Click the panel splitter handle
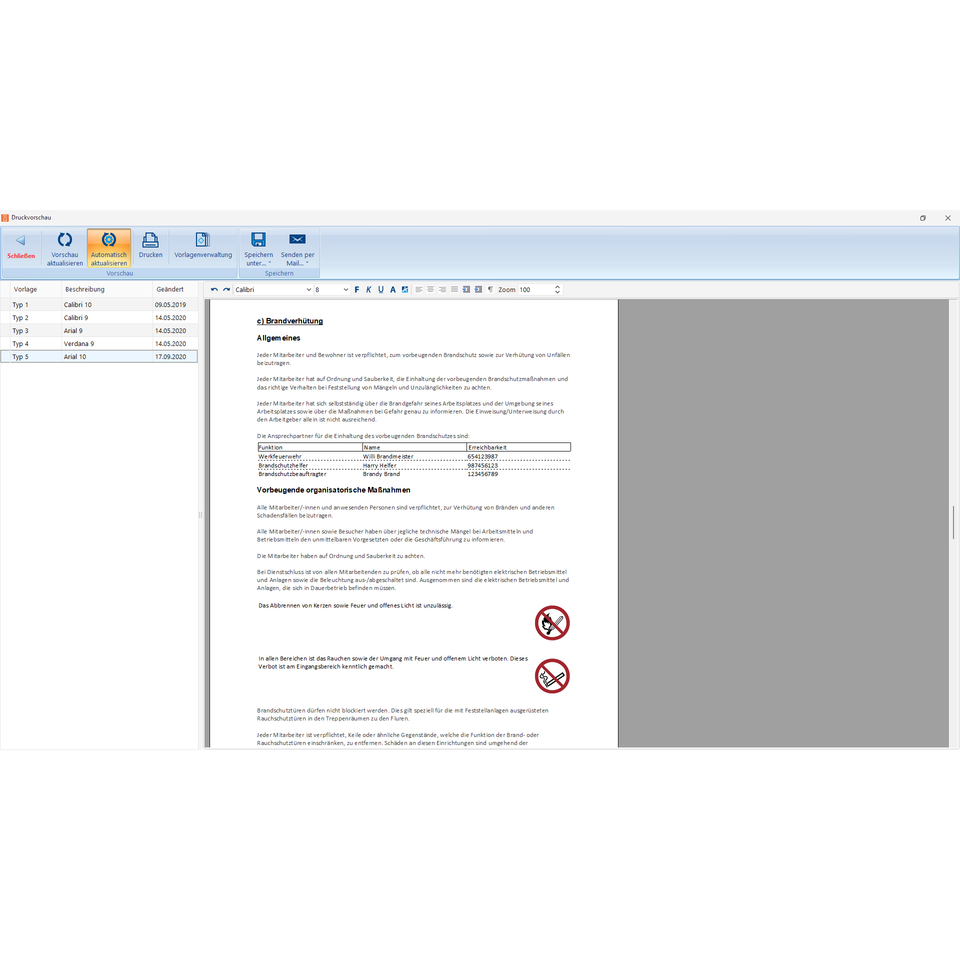 tap(200, 515)
